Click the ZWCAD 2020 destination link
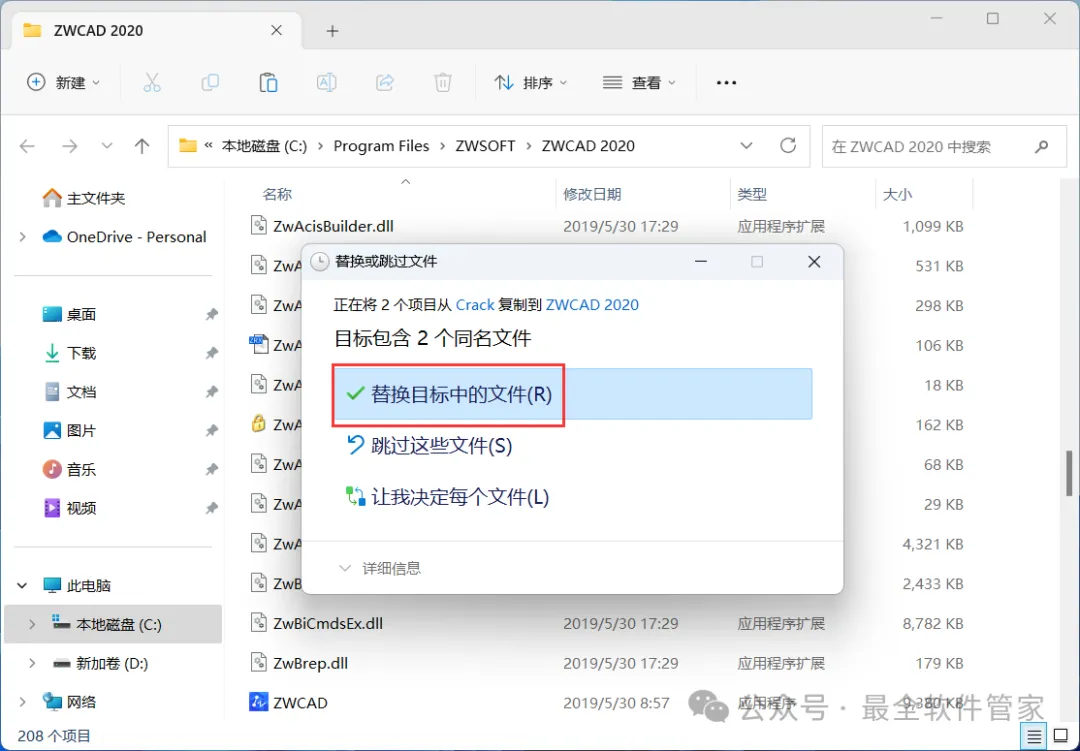 pyautogui.click(x=592, y=305)
